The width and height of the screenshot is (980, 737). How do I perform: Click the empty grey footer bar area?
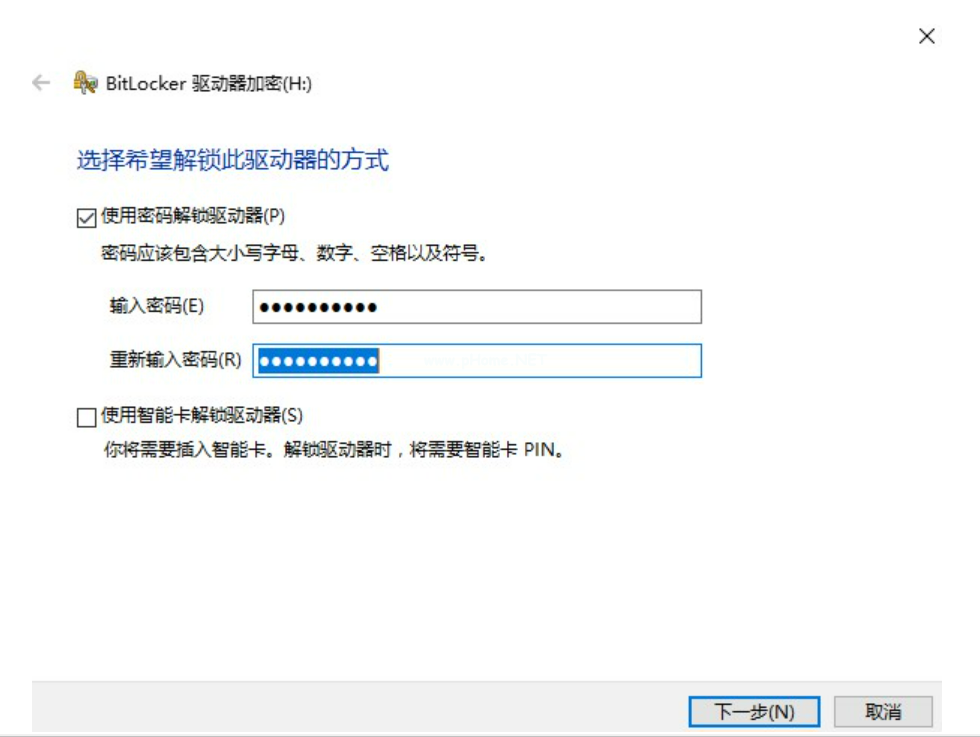click(x=359, y=706)
